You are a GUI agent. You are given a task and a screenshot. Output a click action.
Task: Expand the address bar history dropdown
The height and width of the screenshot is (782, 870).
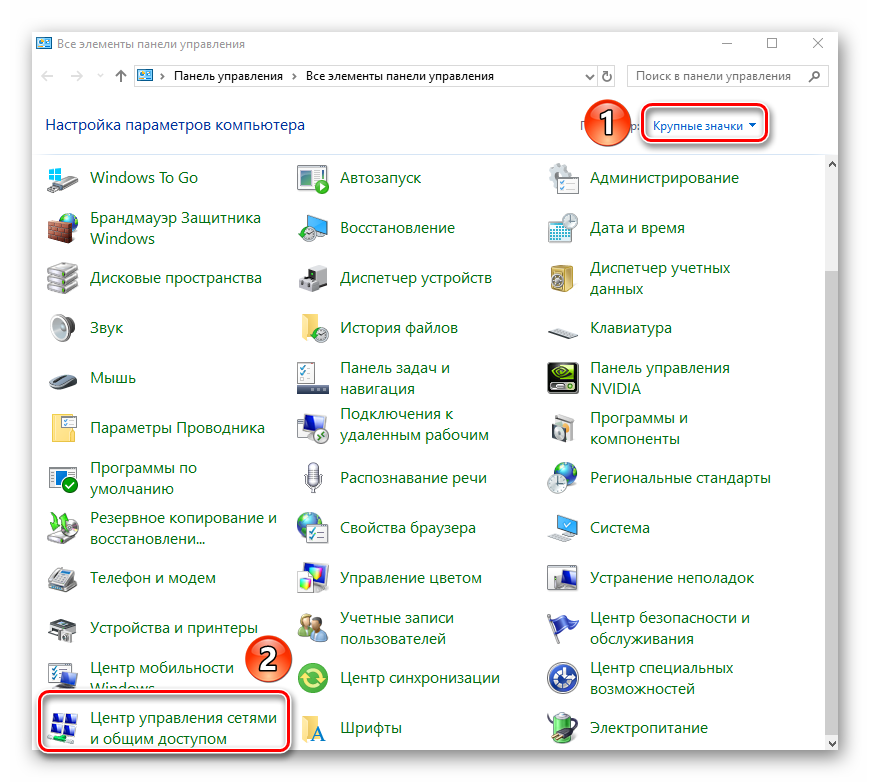tap(589, 77)
